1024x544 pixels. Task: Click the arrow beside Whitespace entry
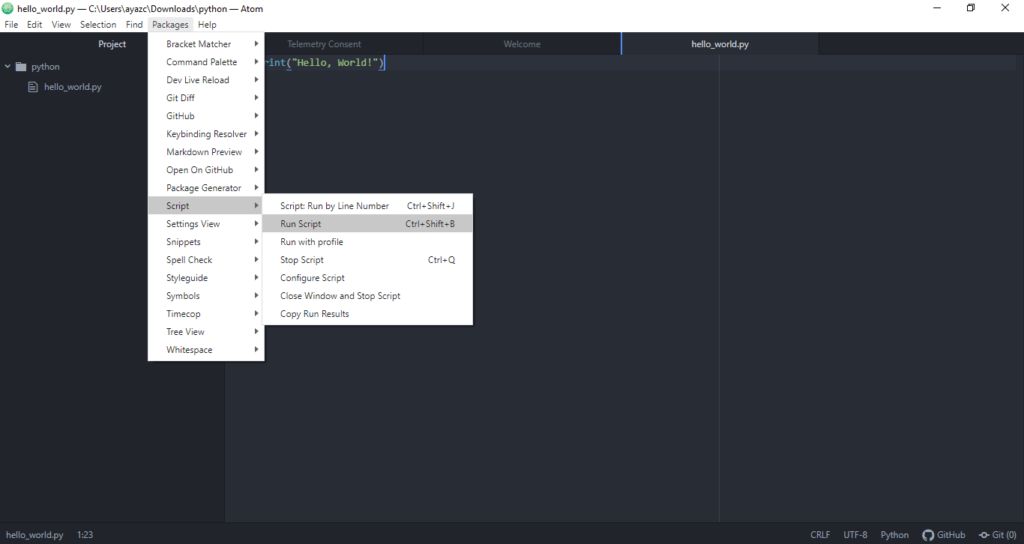tap(256, 349)
